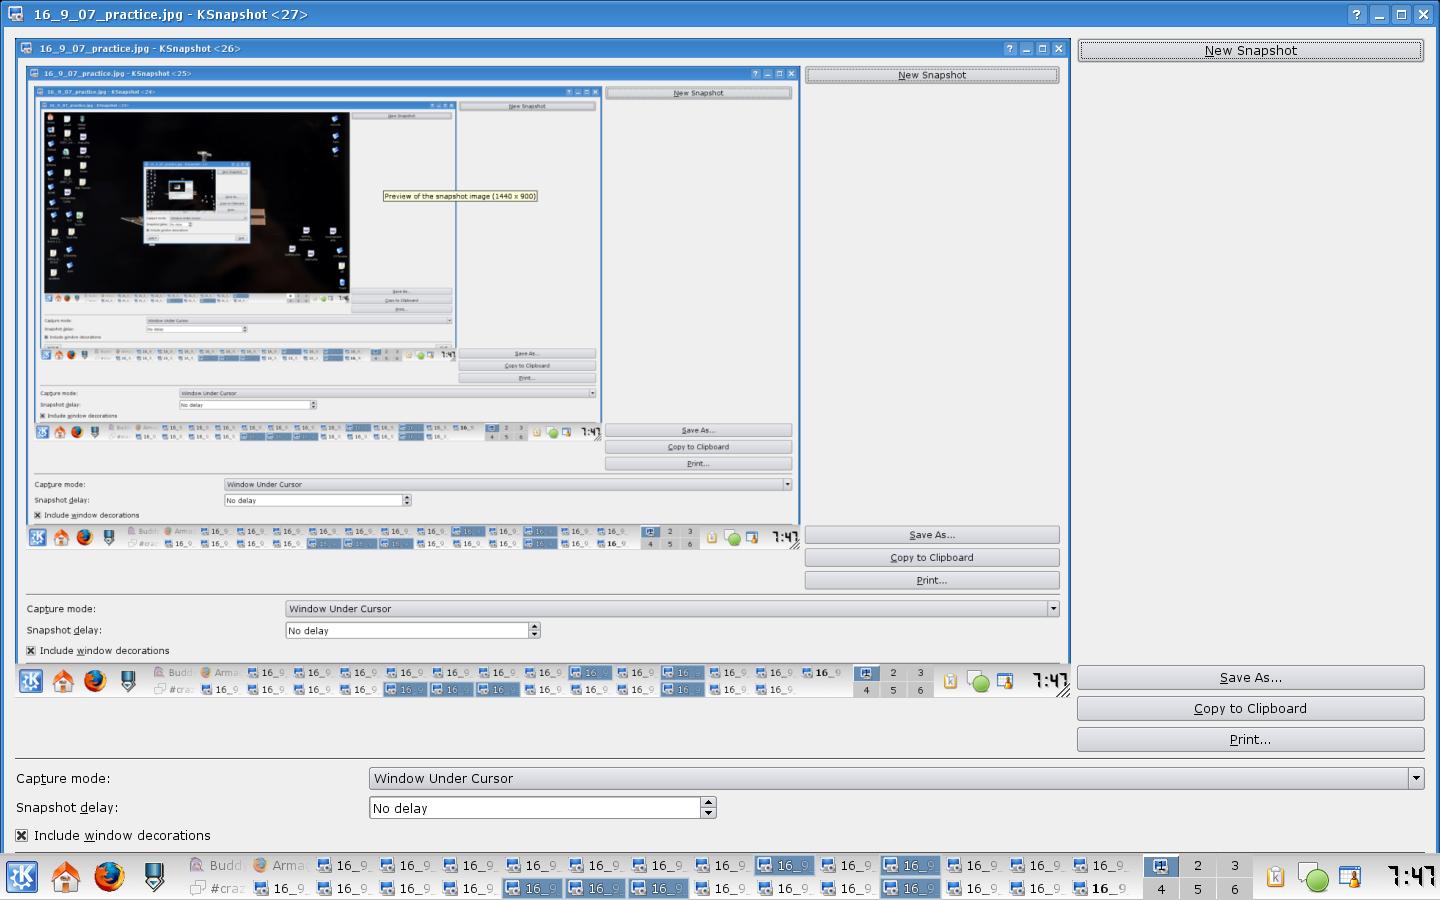Switch to the Budd taskbar entry
This screenshot has width=1440, height=900.
pos(217,865)
